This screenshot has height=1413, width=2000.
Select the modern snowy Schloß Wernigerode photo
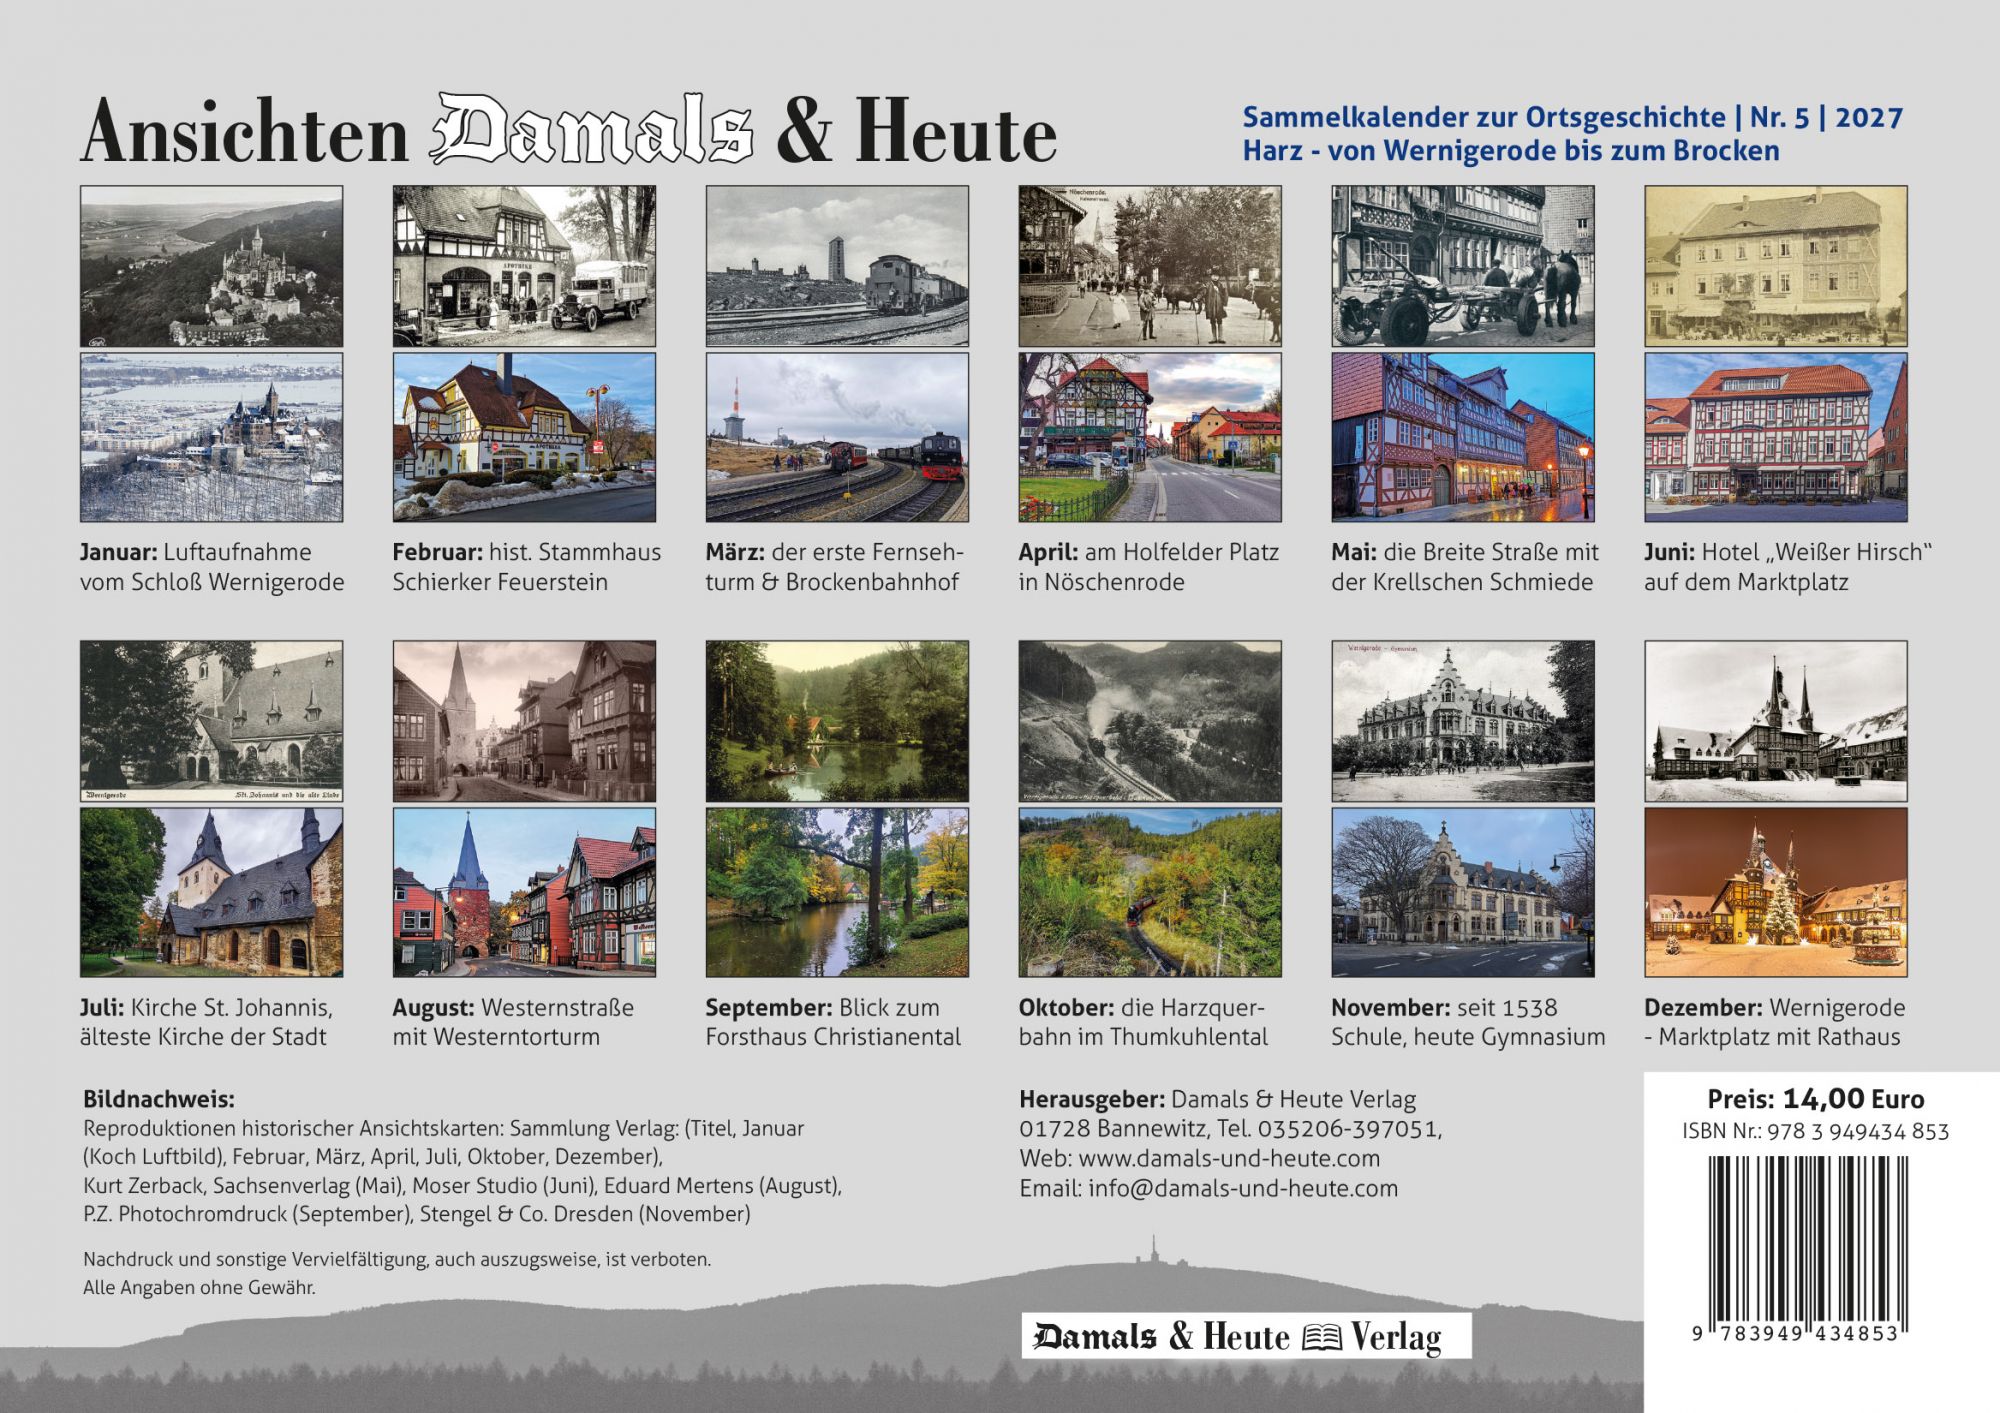coord(211,437)
